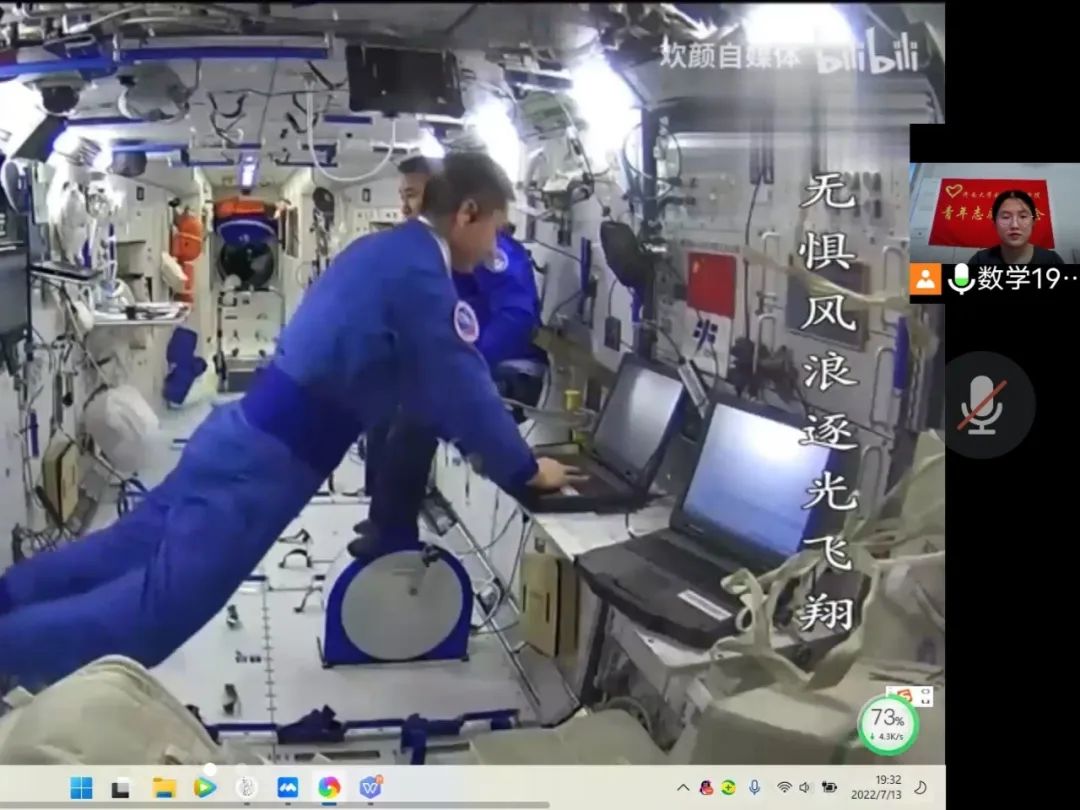Click the blue microphone tray icon
Screen dimensions: 1080x810
pyautogui.click(x=754, y=787)
